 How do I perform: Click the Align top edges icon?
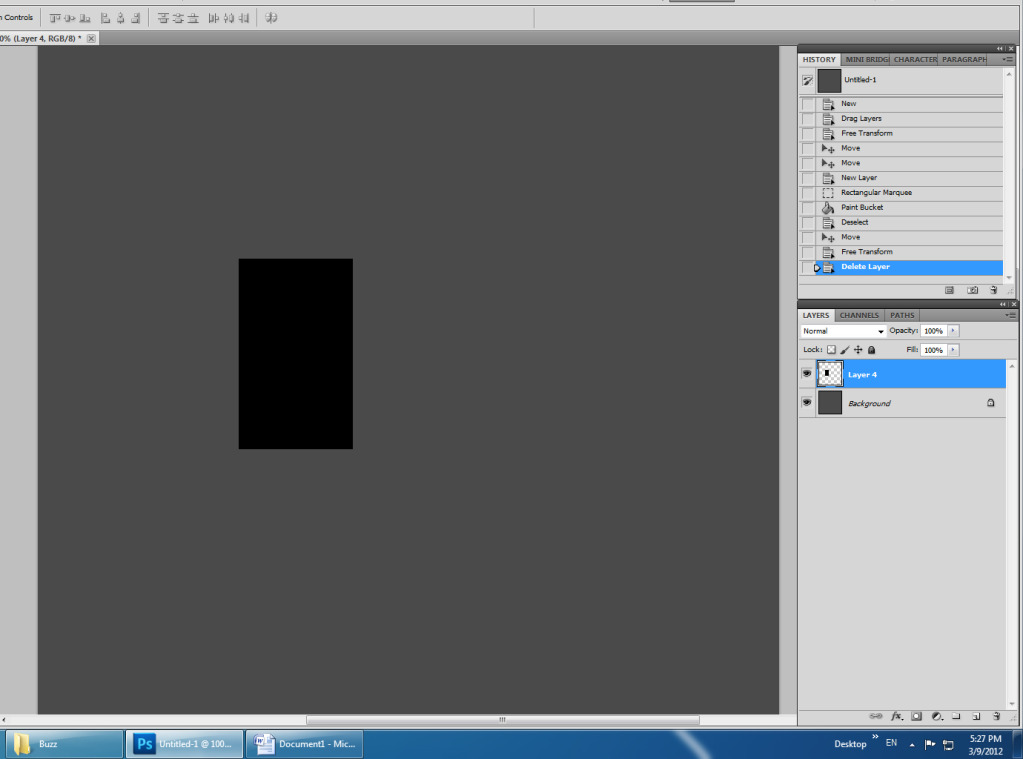[x=55, y=18]
